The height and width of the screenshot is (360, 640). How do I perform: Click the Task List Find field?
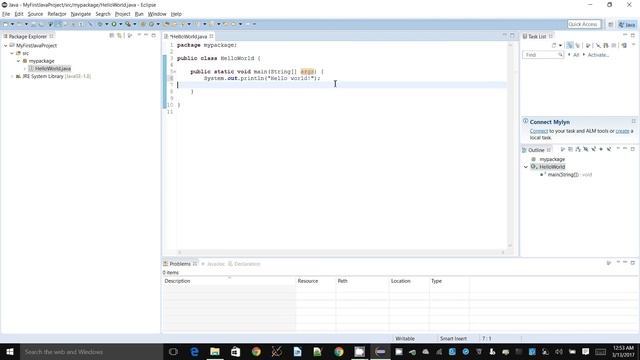pos(543,55)
